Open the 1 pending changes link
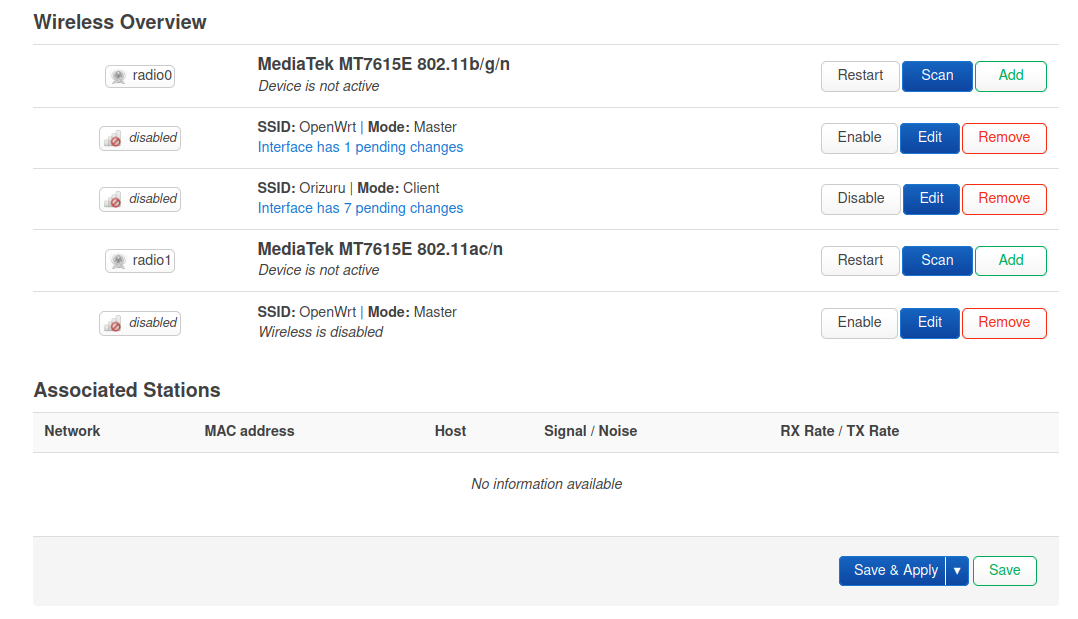Image resolution: width=1078 pixels, height=619 pixels. (x=360, y=147)
